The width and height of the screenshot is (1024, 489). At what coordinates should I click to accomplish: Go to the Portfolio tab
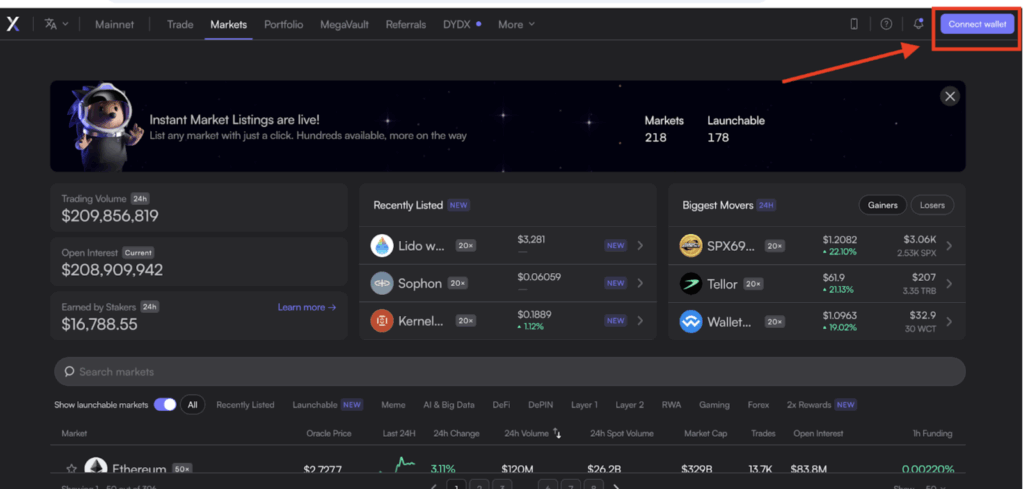click(x=283, y=25)
